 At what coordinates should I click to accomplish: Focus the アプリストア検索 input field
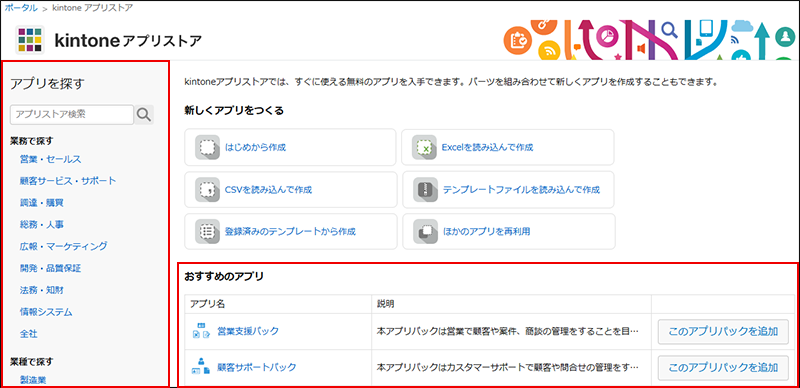(x=72, y=115)
